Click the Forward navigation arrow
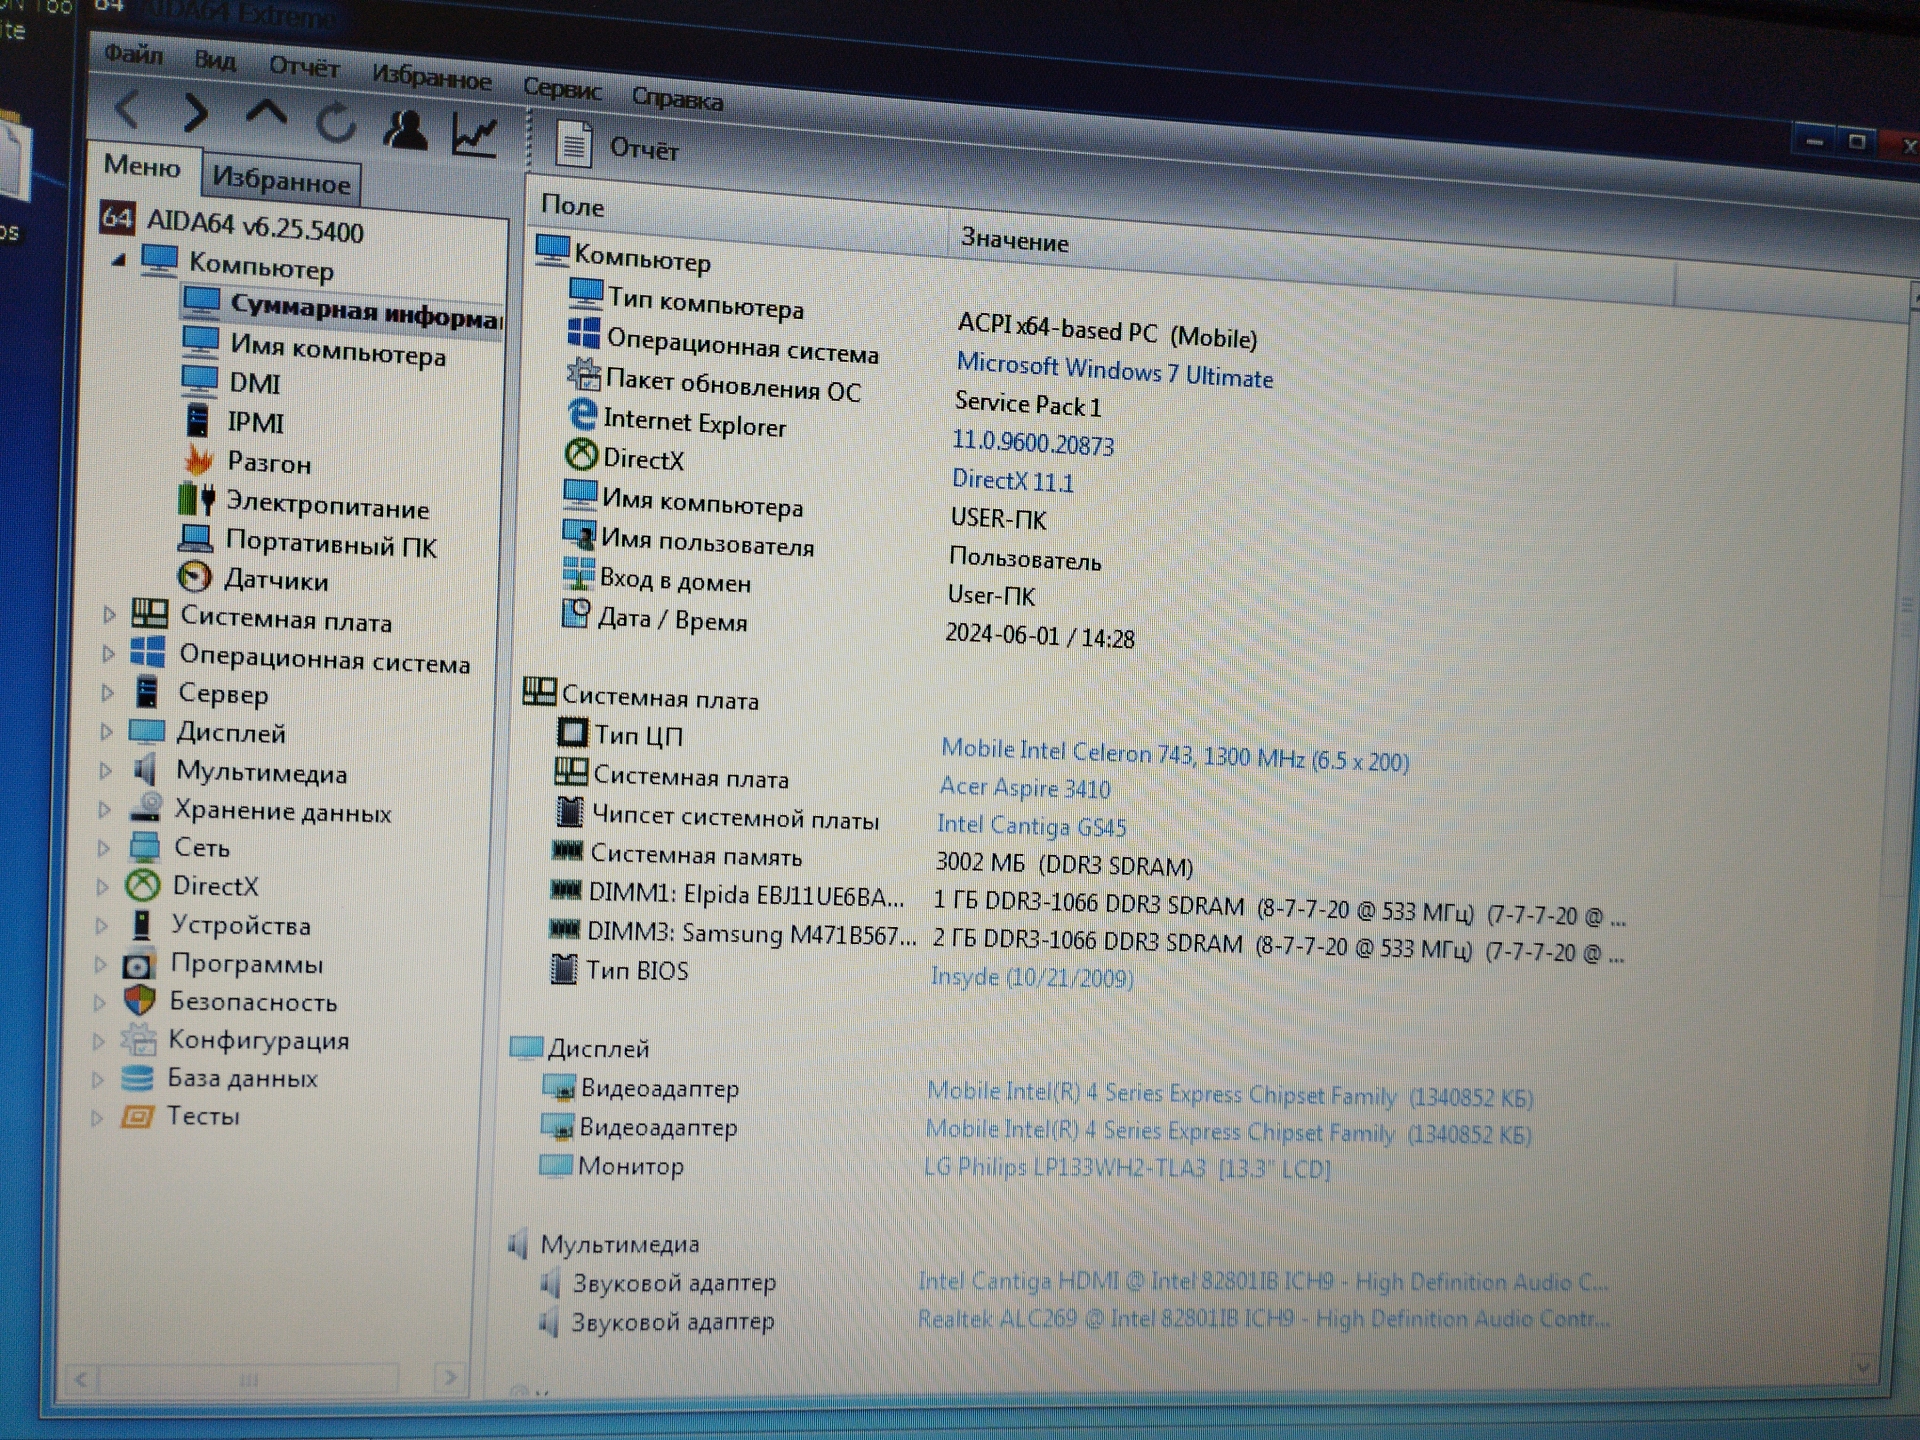This screenshot has height=1440, width=1920. click(x=196, y=113)
